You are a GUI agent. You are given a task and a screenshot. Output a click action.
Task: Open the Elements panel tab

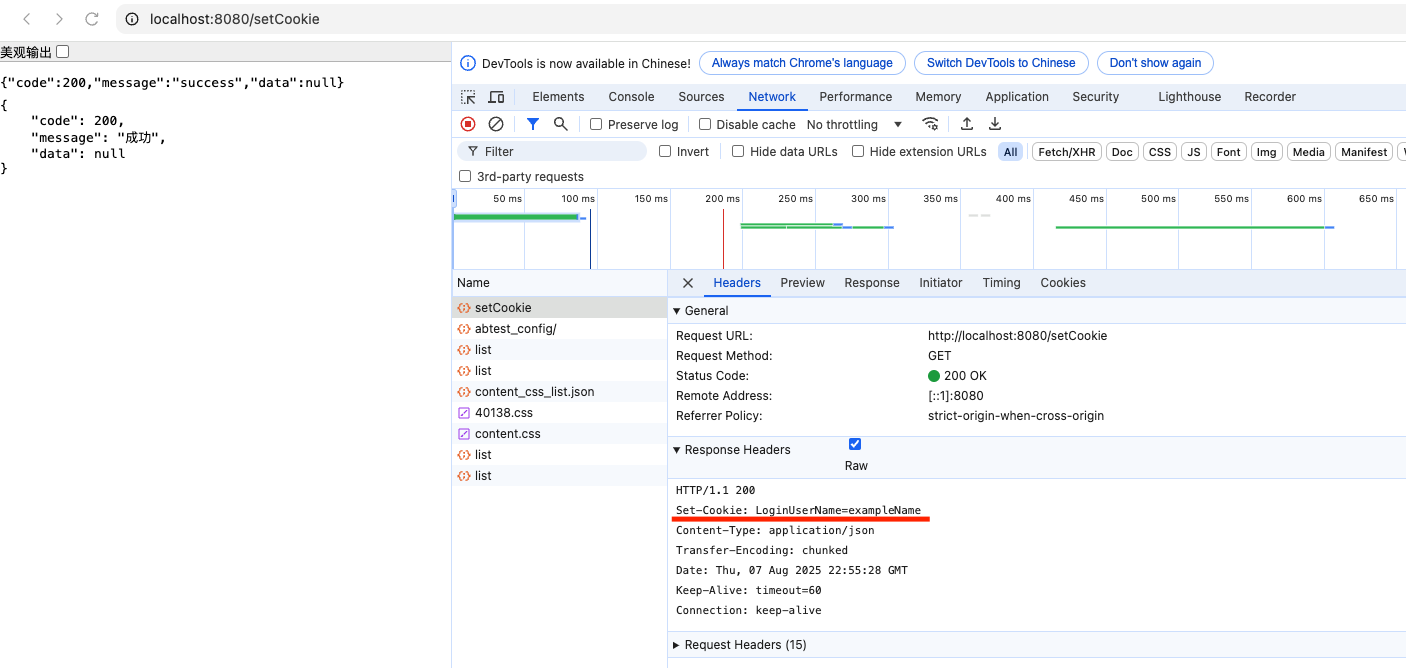(558, 97)
